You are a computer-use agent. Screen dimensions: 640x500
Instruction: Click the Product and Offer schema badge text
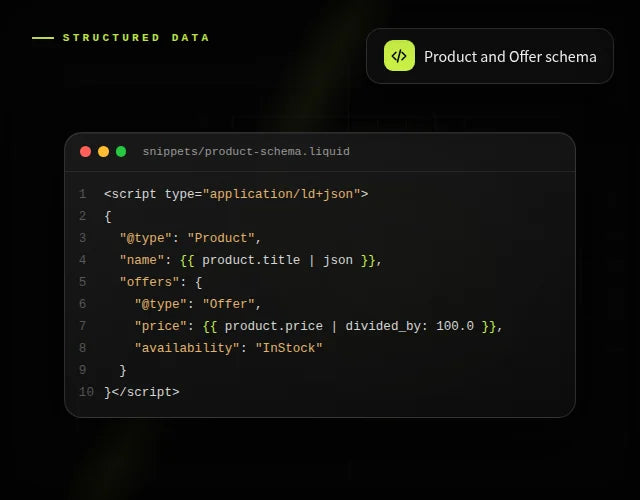click(510, 57)
